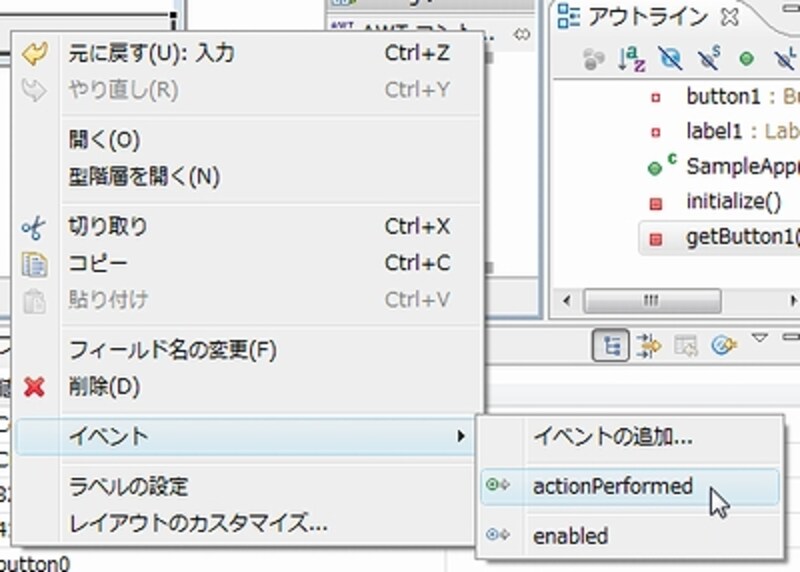Screen dimensions: 800x572
Task: Click the コピー copy icon in context menu
Action: [35, 264]
